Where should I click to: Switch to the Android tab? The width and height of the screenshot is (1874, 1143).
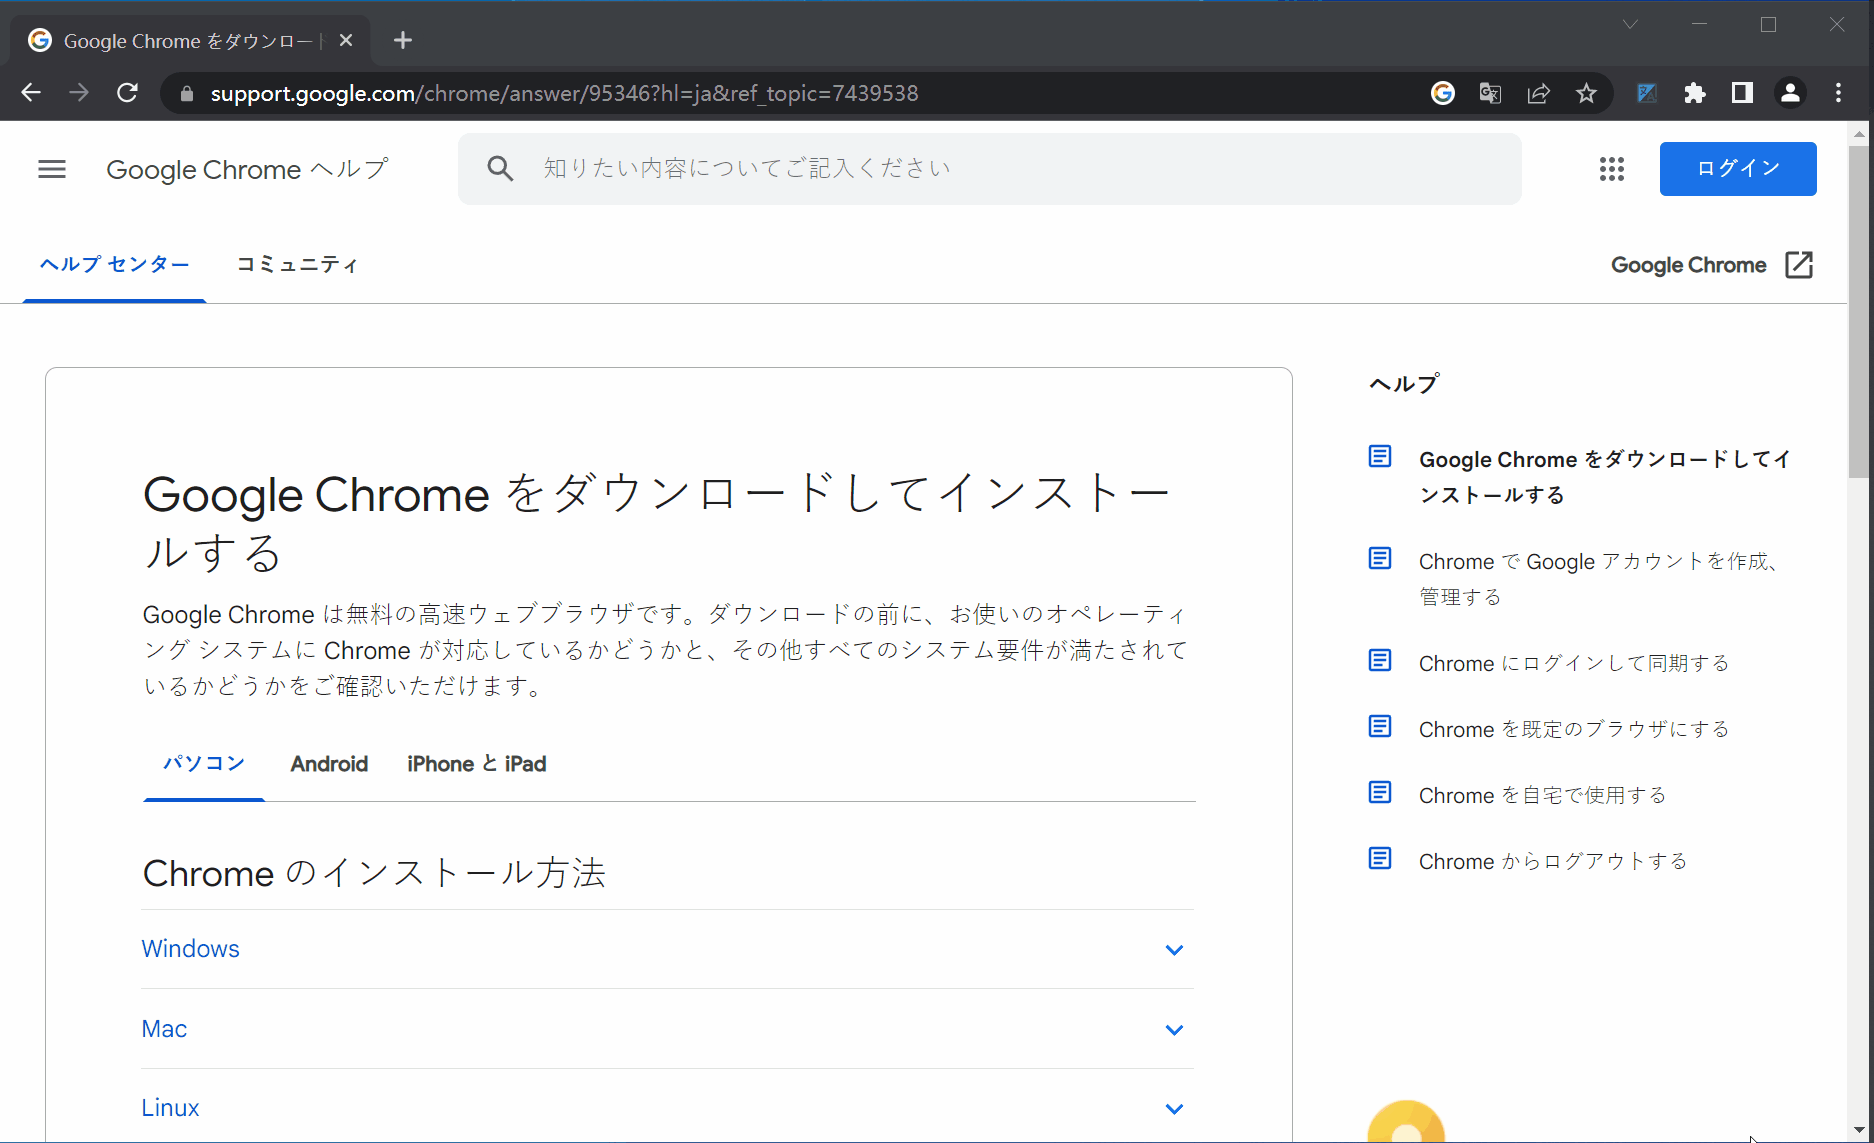329,764
